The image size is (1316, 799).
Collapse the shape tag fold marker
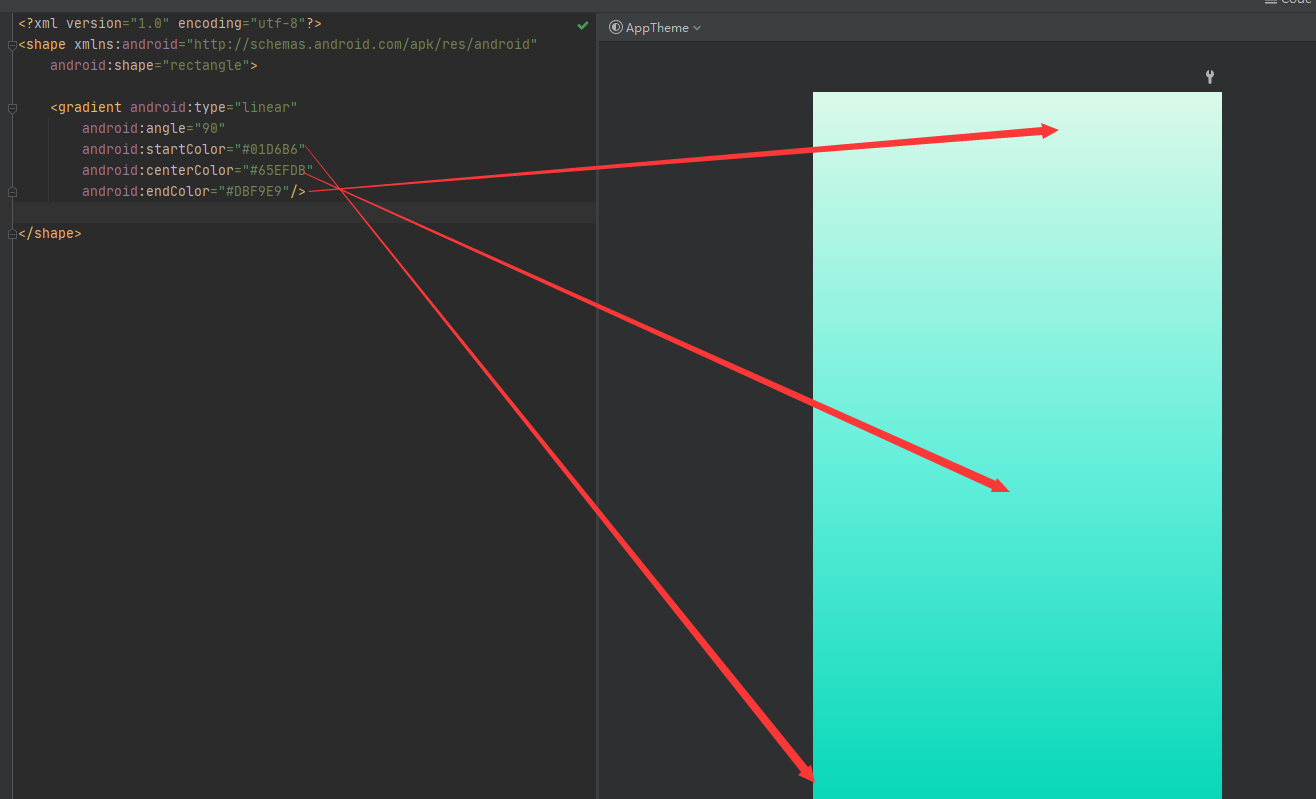pos(11,45)
